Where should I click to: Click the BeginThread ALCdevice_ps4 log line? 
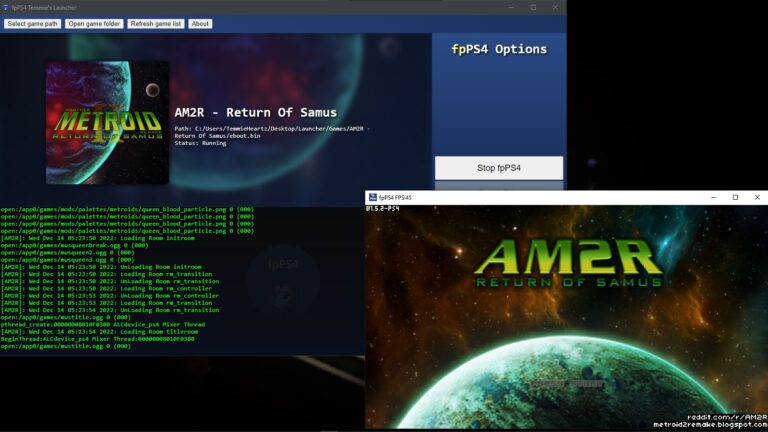tap(97, 338)
